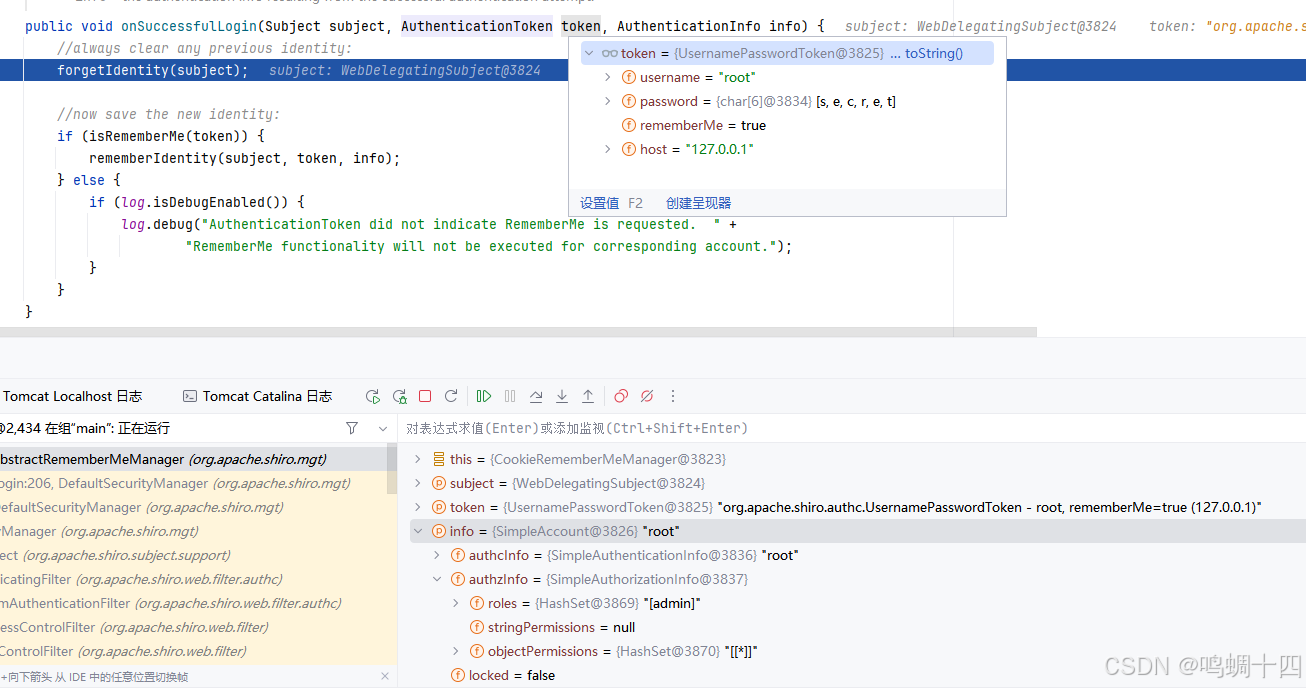Expand the objectPermissions HashSet field

456,651
